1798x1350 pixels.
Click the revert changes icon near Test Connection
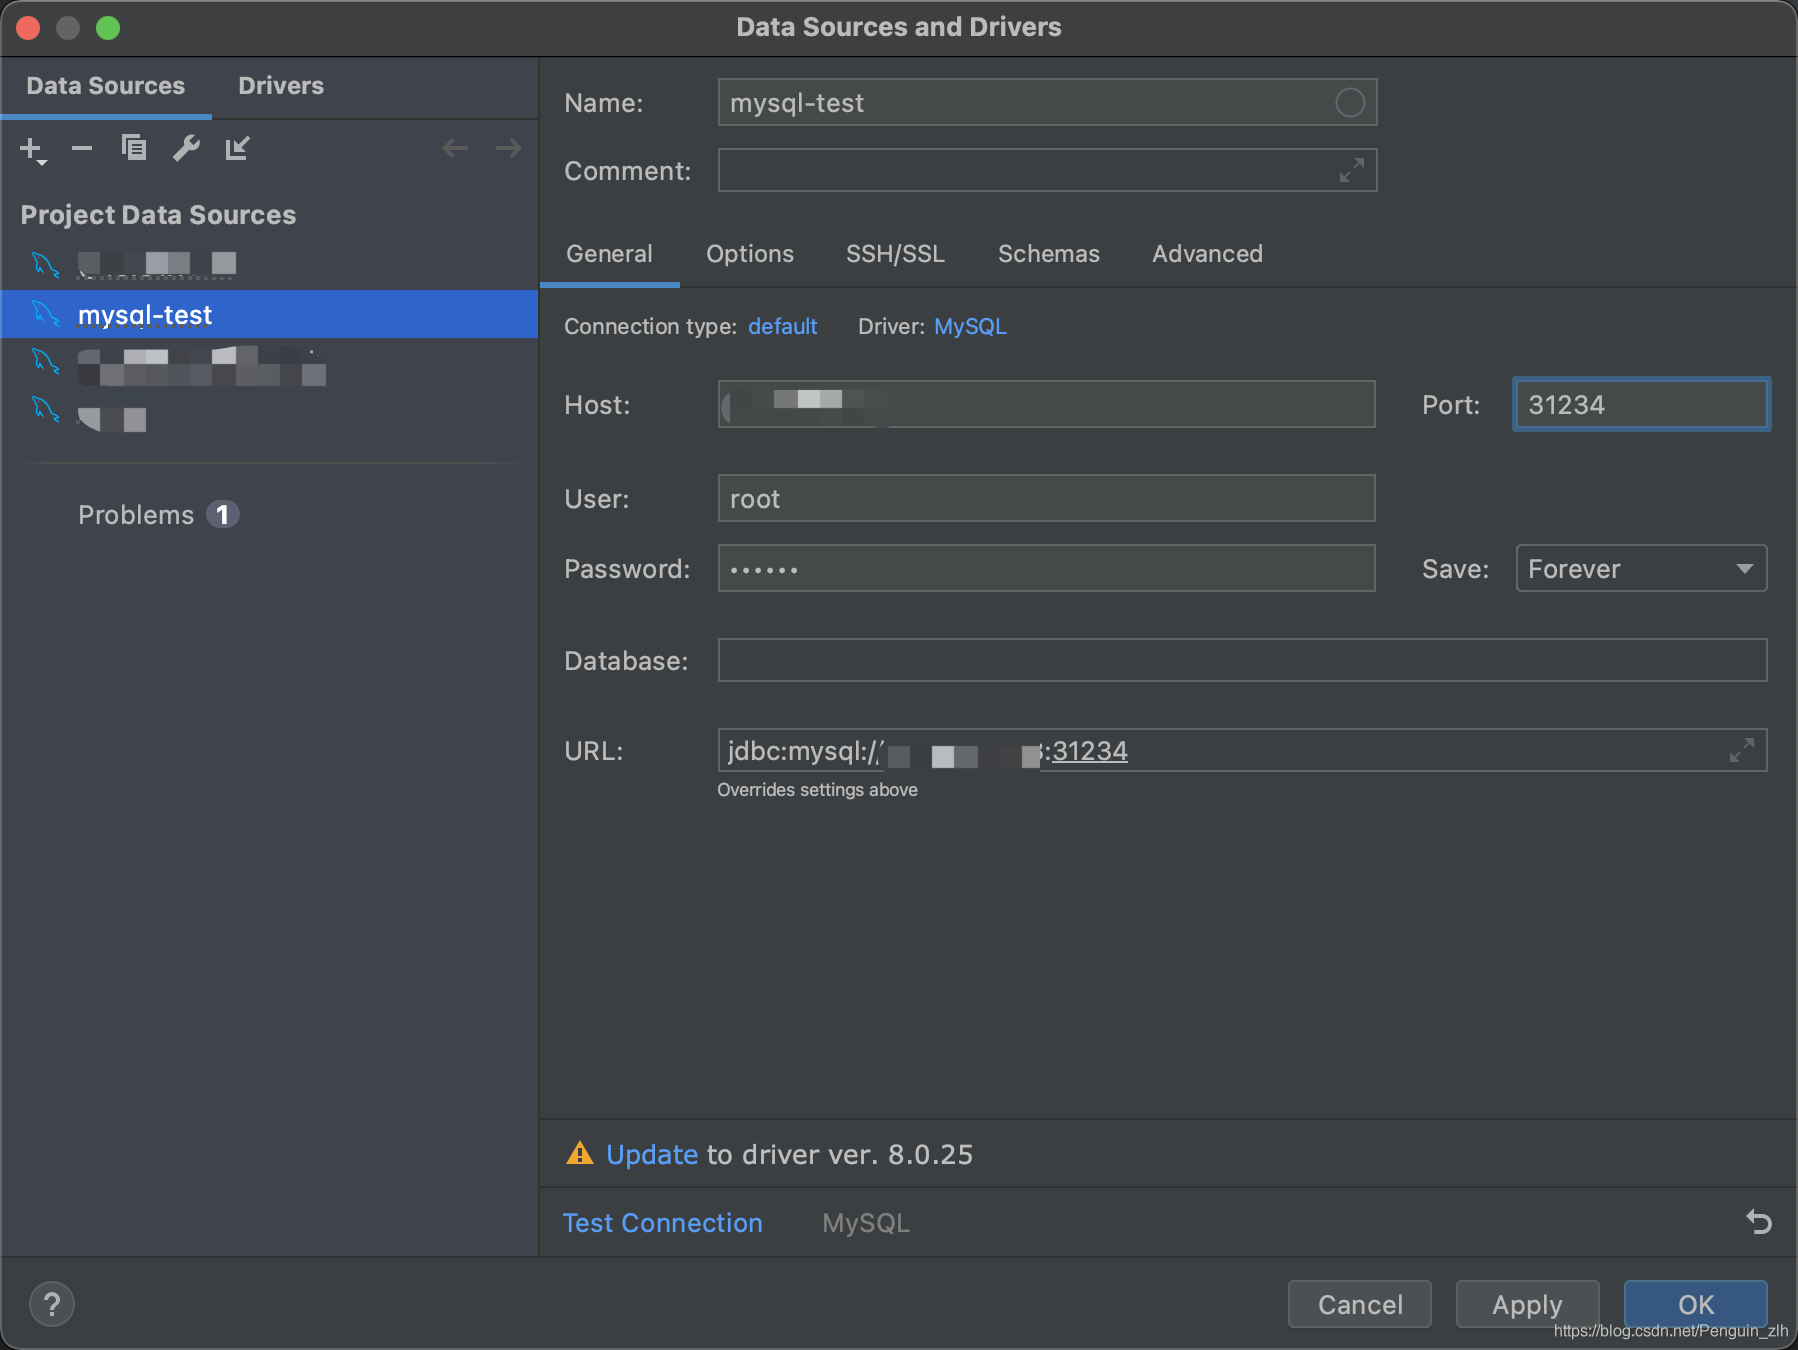1757,1222
